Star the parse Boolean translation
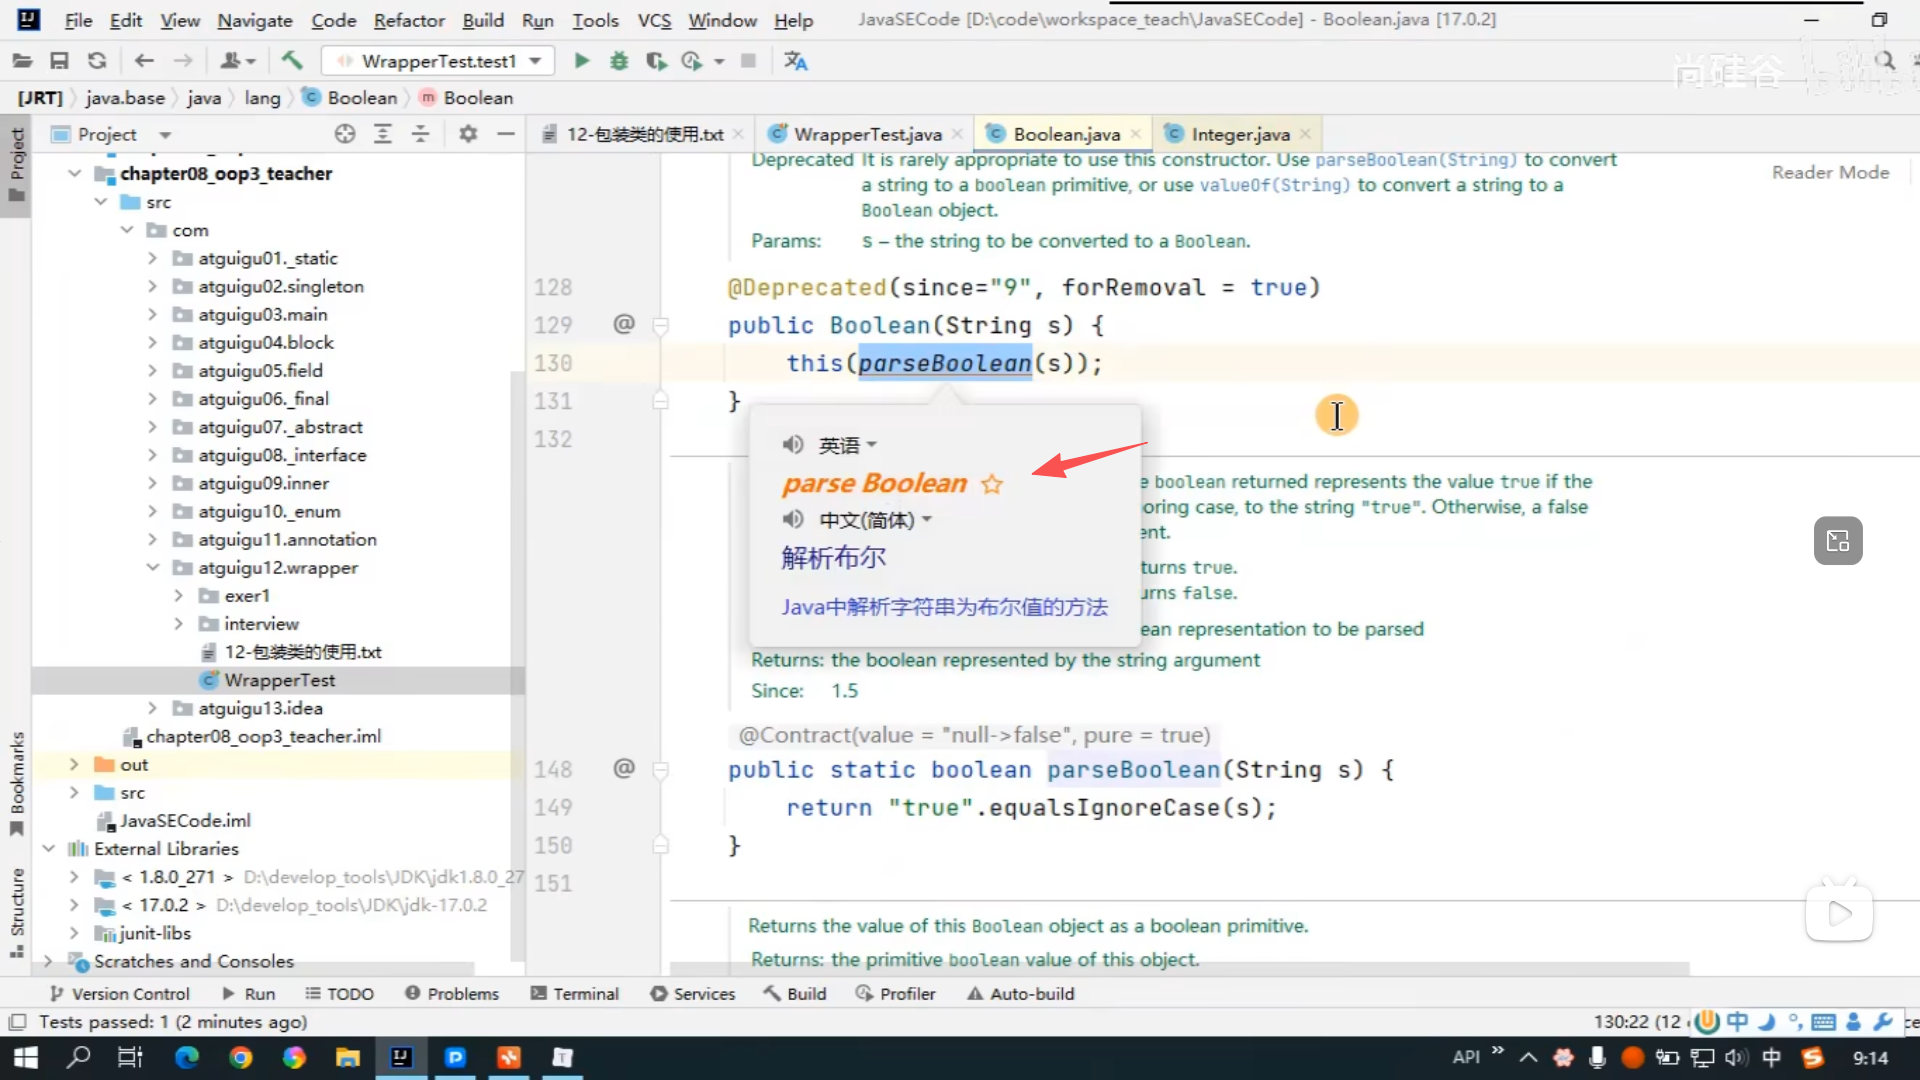The height and width of the screenshot is (1080, 1920). point(992,485)
